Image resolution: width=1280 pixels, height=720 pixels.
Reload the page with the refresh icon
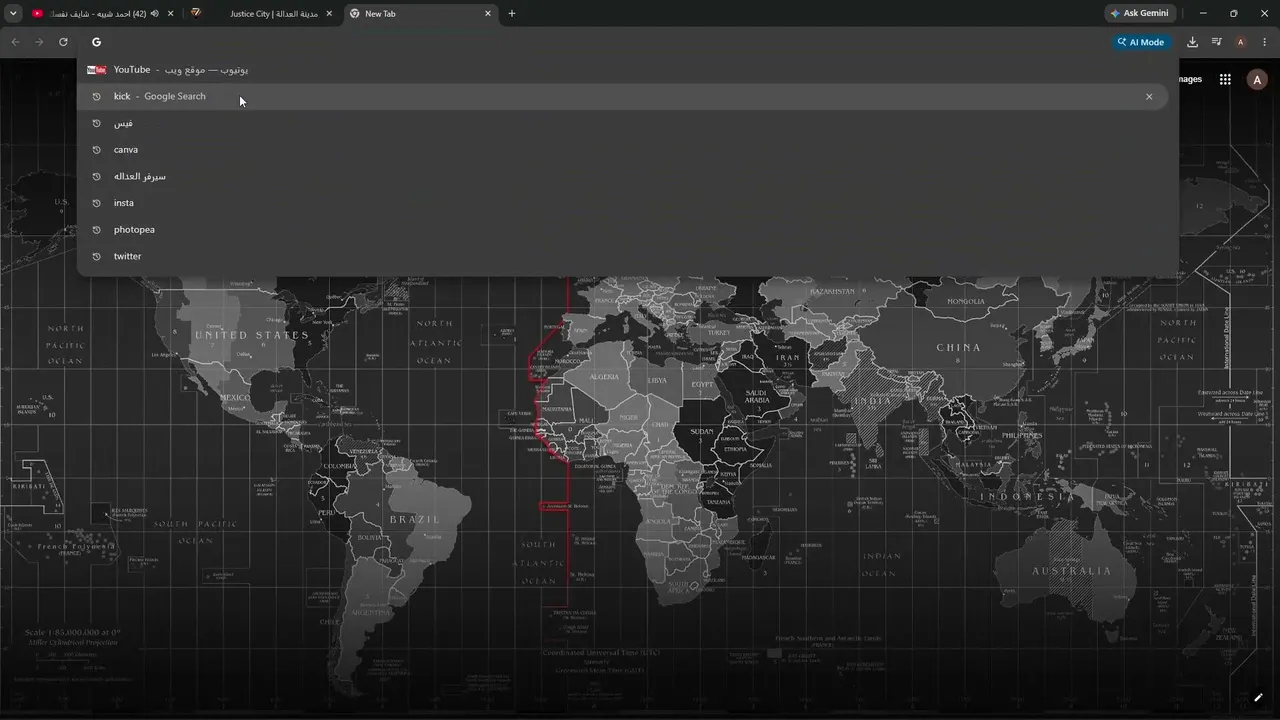tap(63, 42)
